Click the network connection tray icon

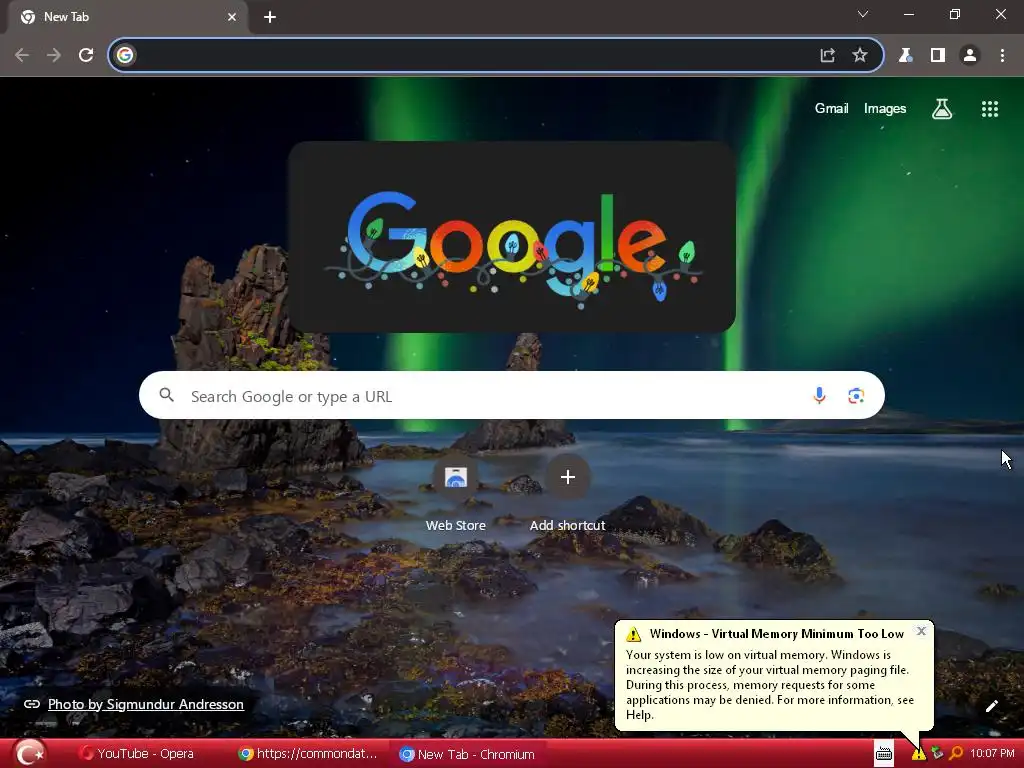(937, 754)
